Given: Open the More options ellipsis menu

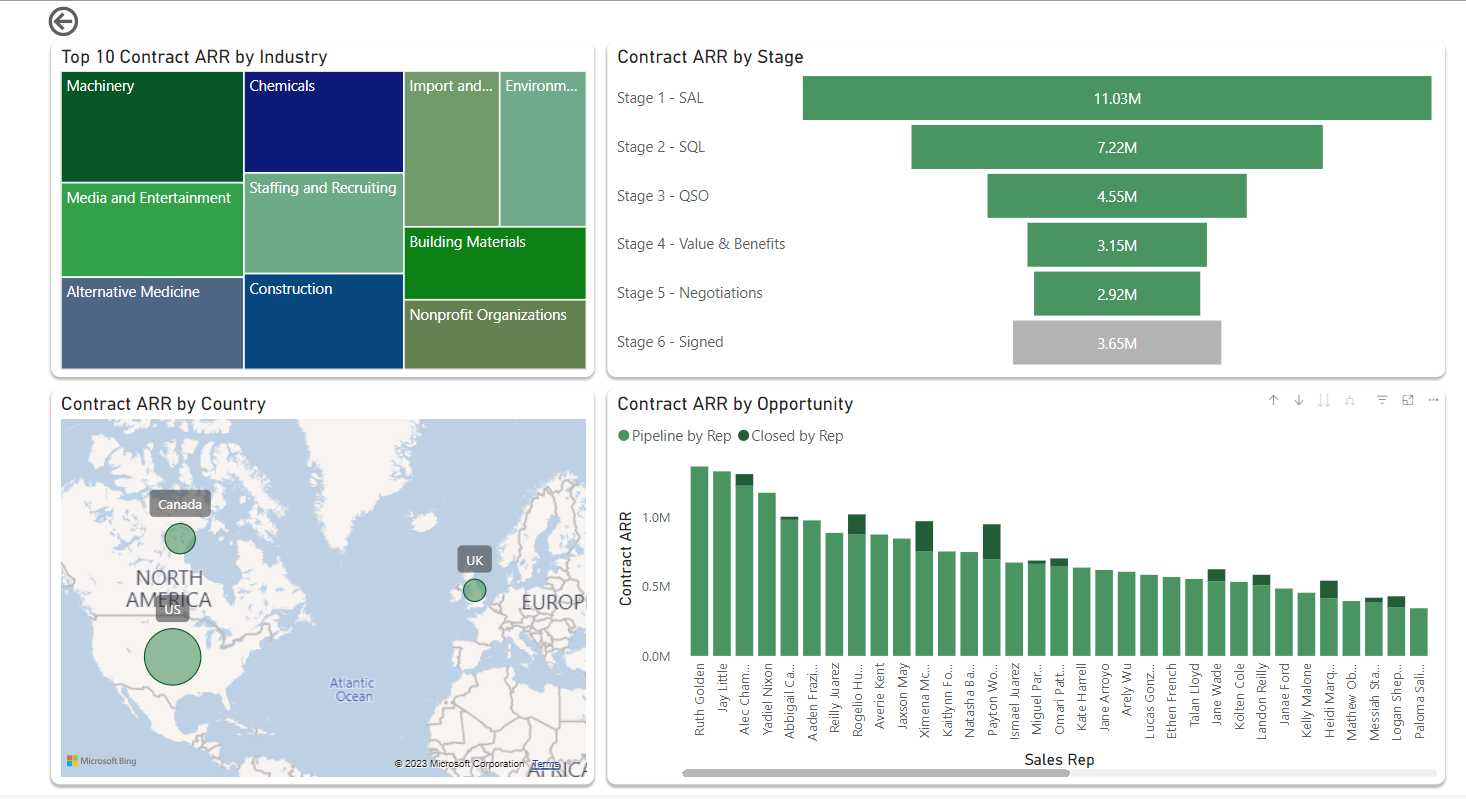Looking at the screenshot, I should pyautogui.click(x=1433, y=400).
